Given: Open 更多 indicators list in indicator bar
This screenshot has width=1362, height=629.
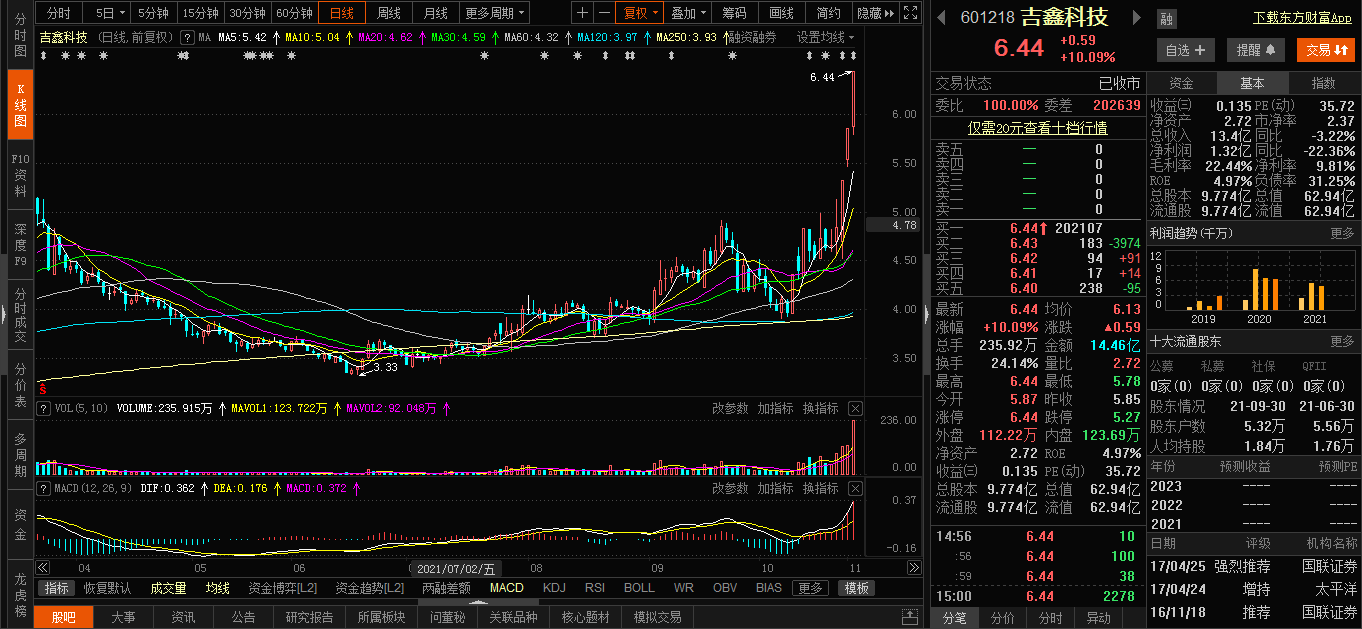Looking at the screenshot, I should coord(810,588).
